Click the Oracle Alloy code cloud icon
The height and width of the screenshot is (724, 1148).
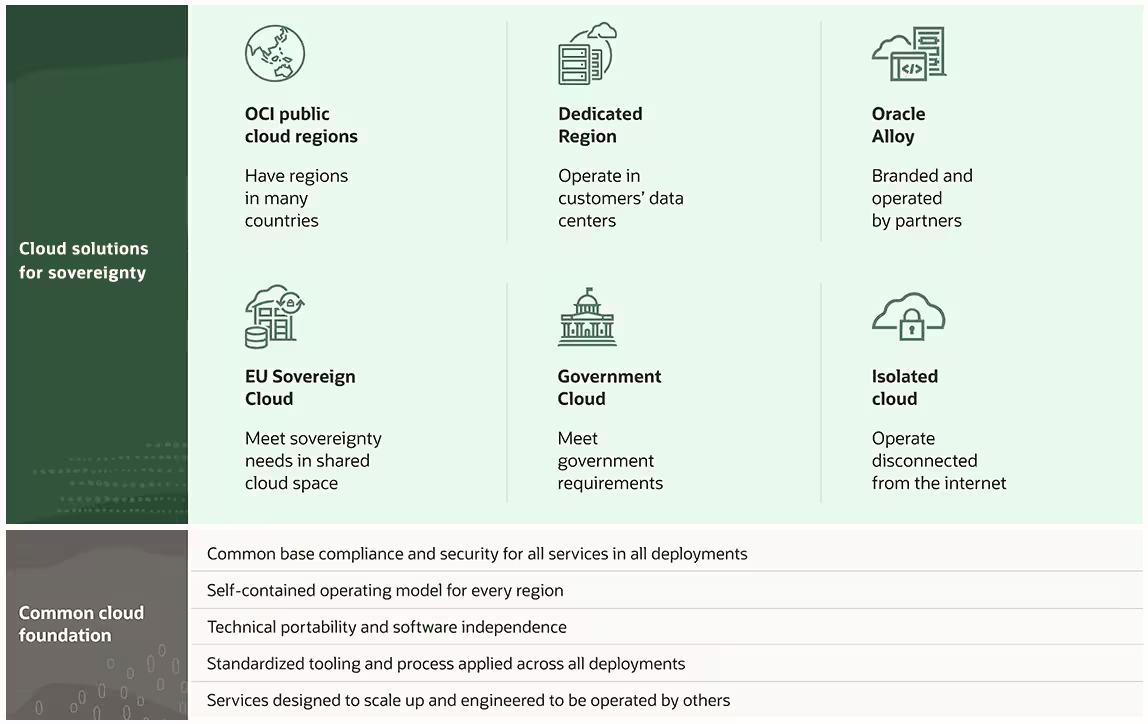tap(908, 55)
